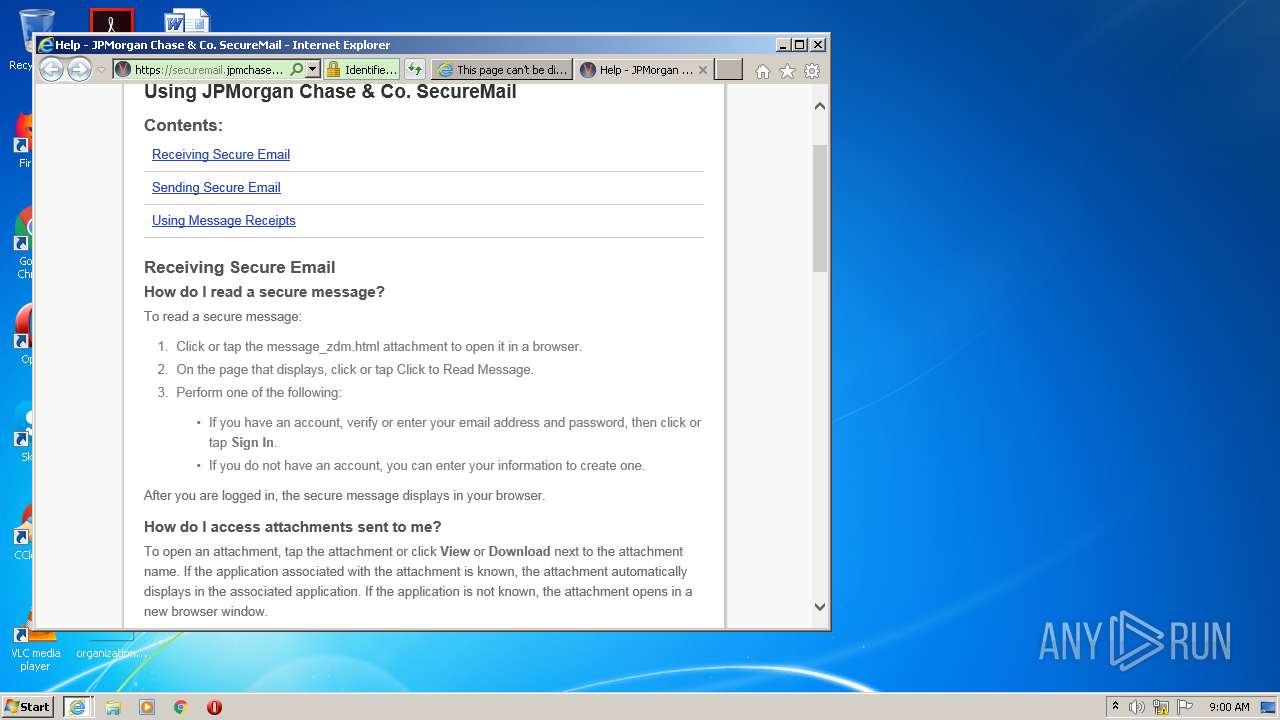Open Favorites star icon
The width and height of the screenshot is (1280, 720).
pos(788,71)
